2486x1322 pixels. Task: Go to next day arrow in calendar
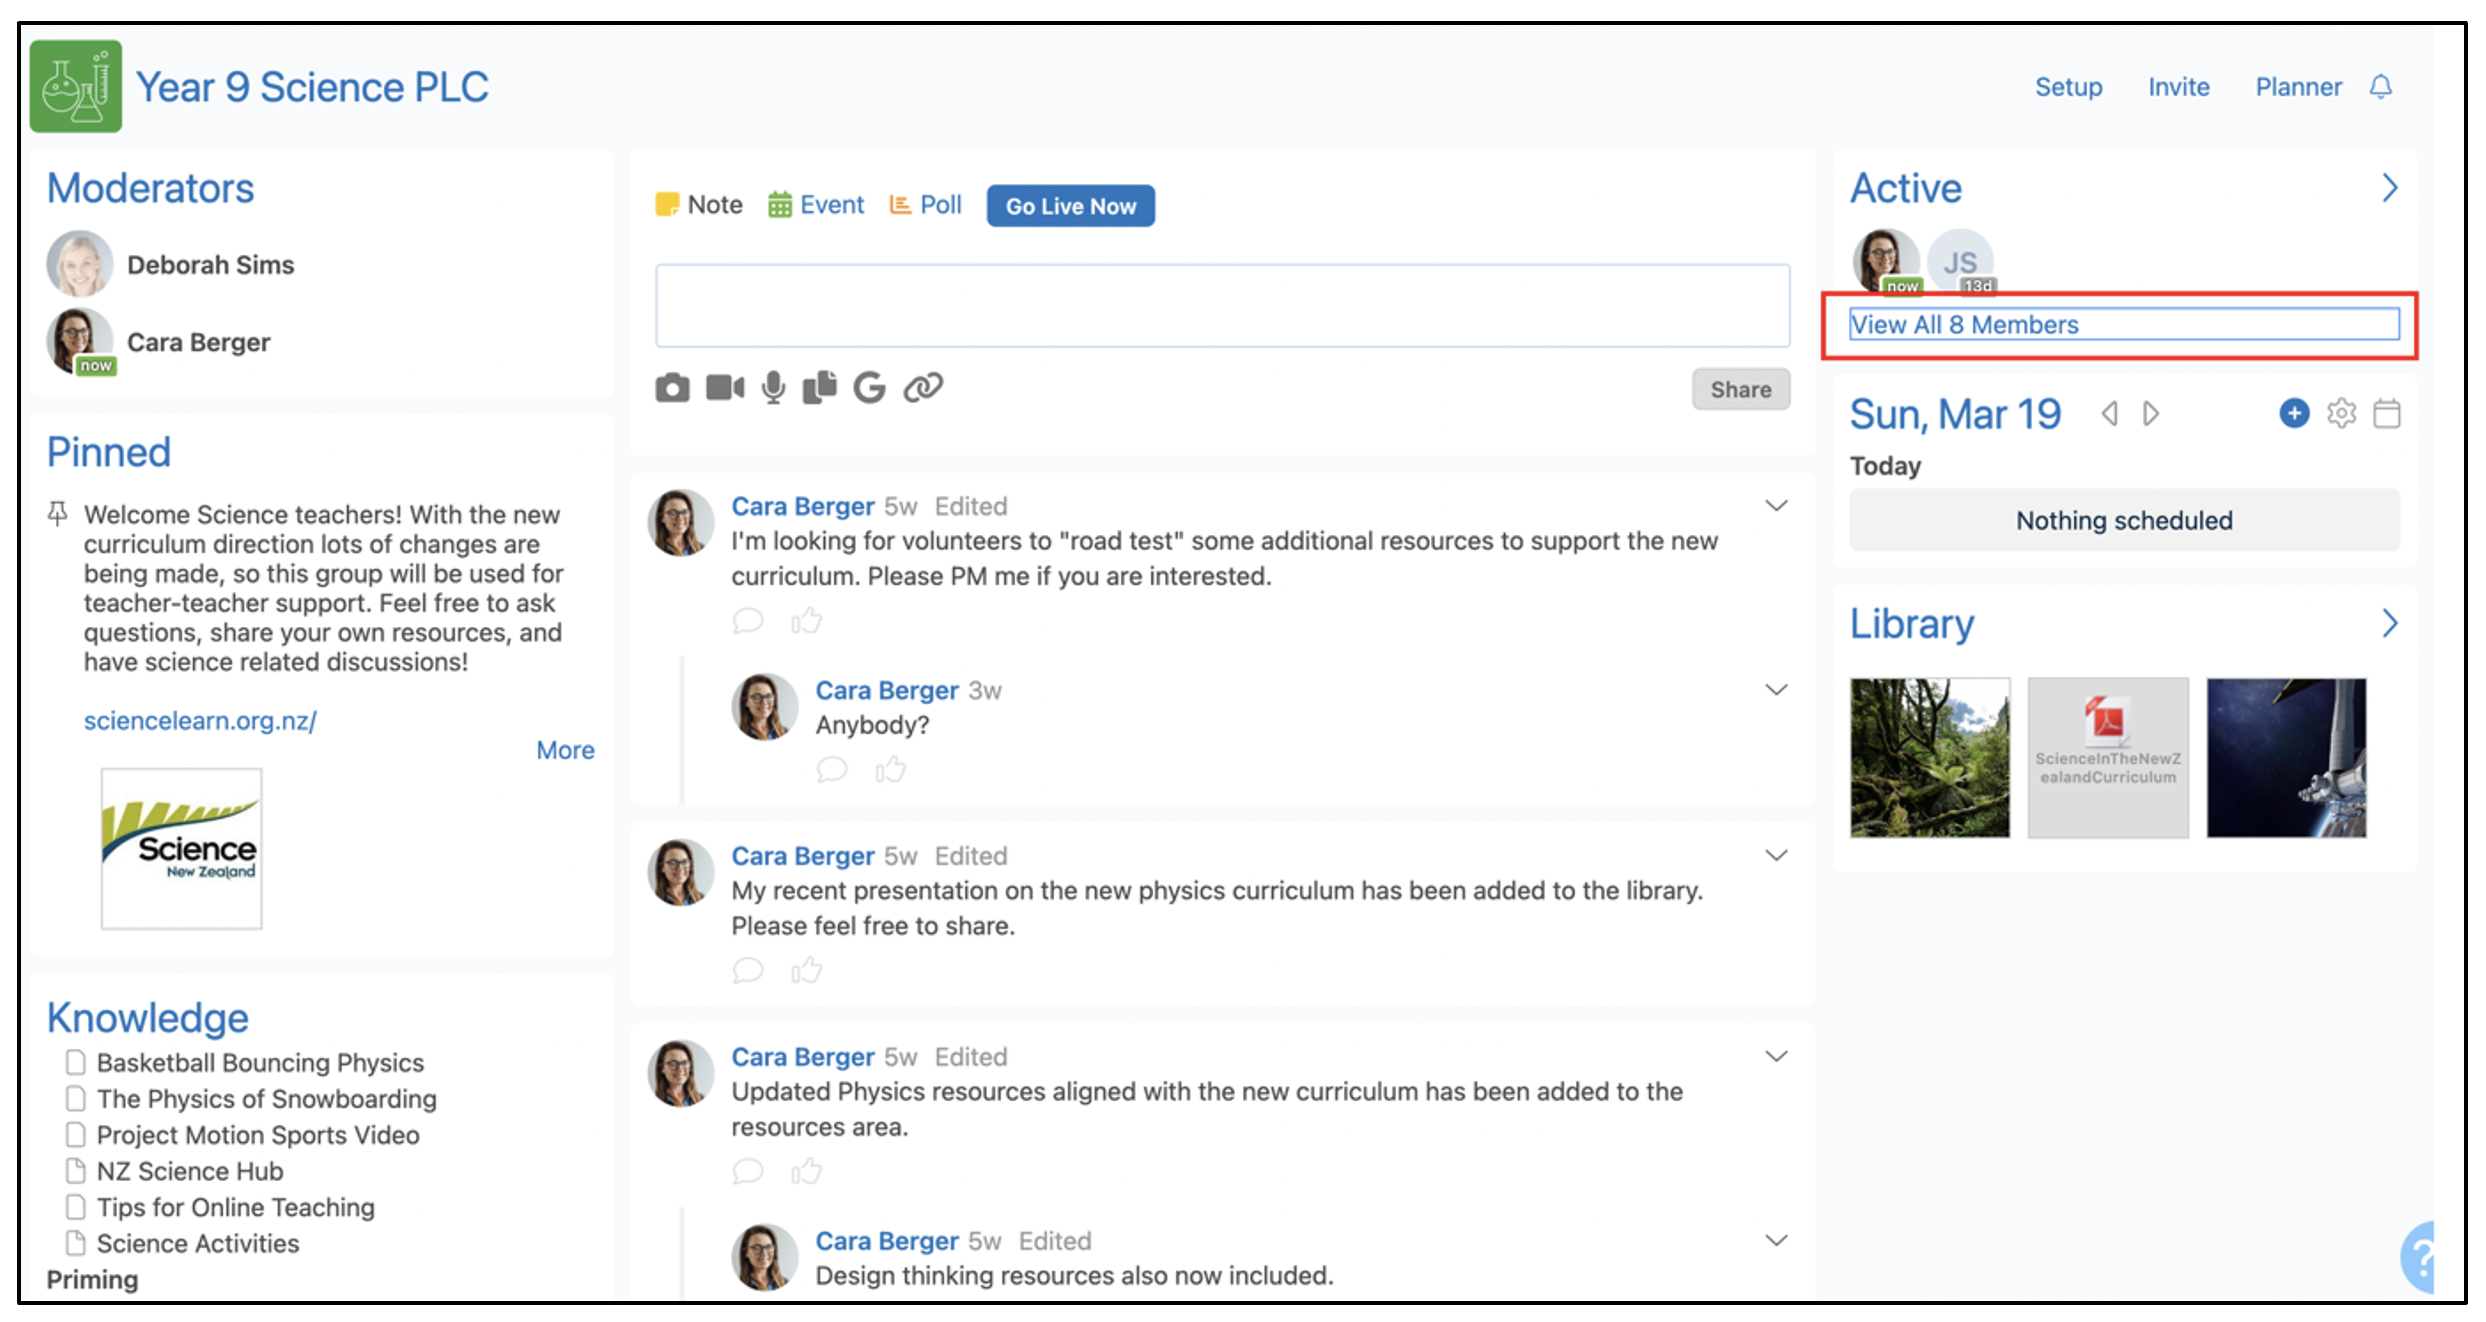(x=2151, y=414)
